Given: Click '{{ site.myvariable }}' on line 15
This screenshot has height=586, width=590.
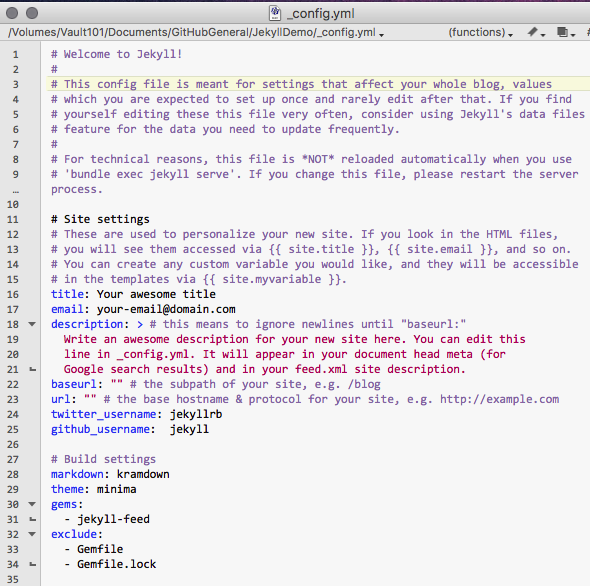Looking at the screenshot, I should click(x=271, y=279).
